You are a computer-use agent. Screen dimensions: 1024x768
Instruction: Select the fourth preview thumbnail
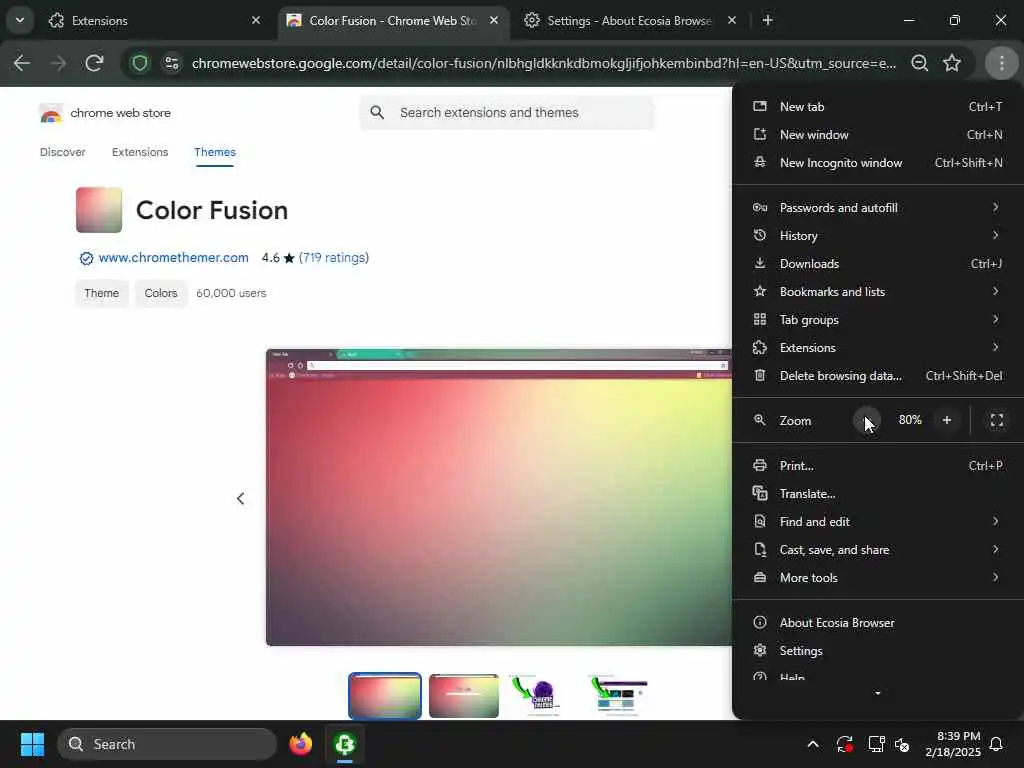click(x=617, y=696)
